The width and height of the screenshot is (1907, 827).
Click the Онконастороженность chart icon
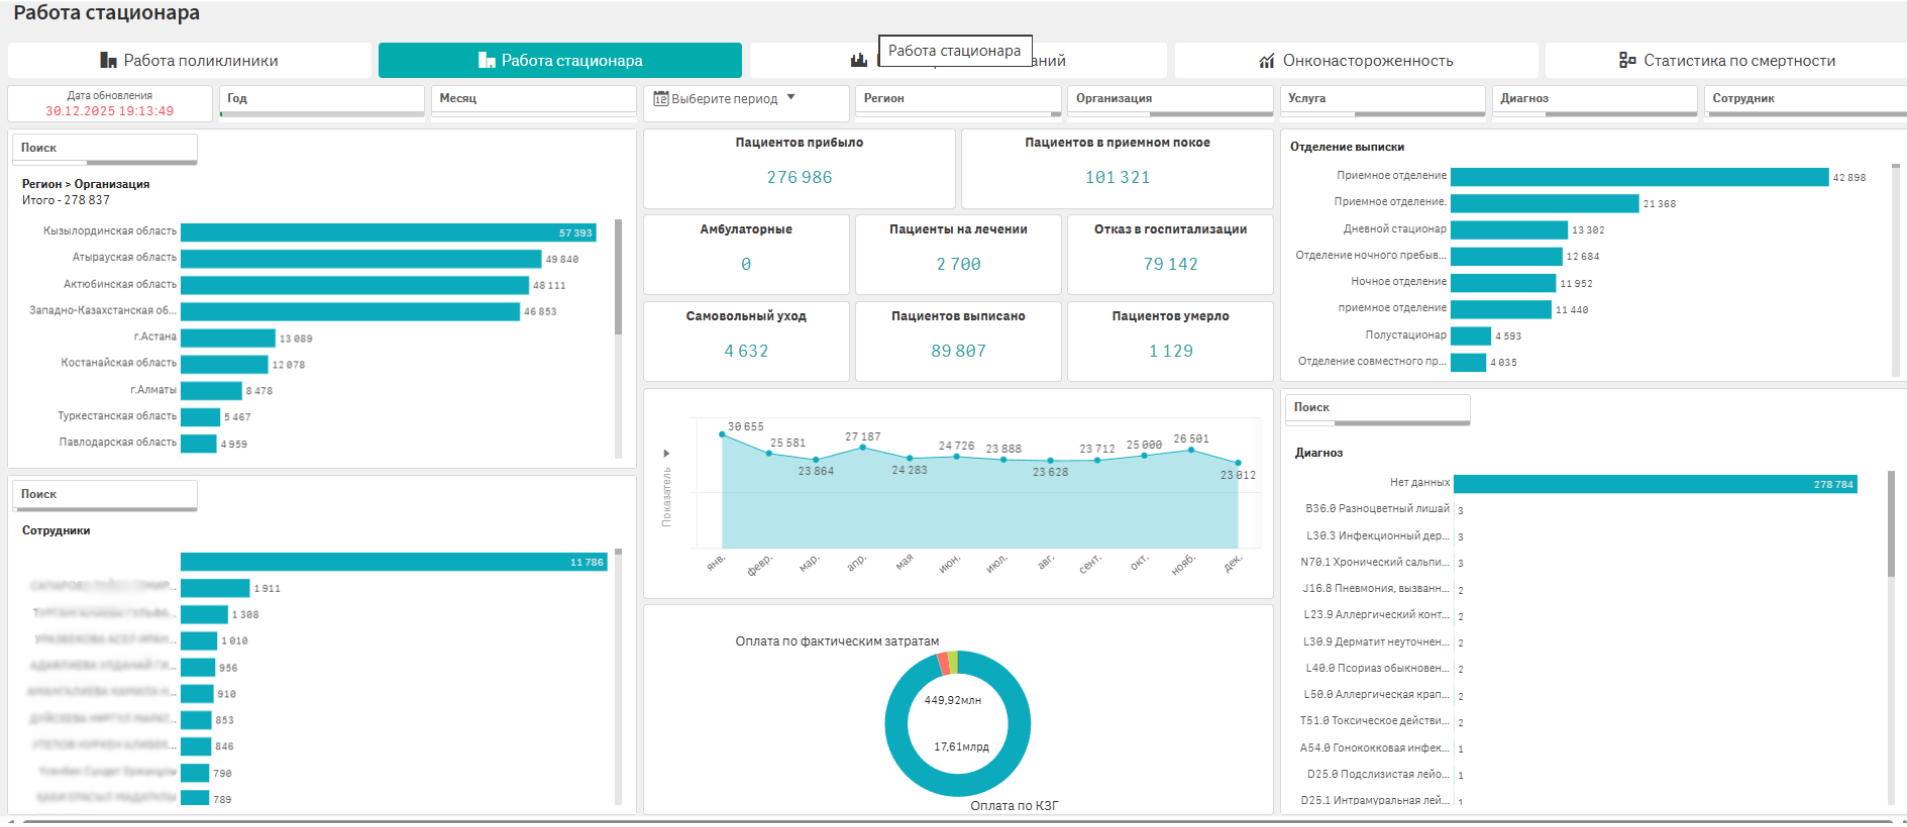(1266, 61)
